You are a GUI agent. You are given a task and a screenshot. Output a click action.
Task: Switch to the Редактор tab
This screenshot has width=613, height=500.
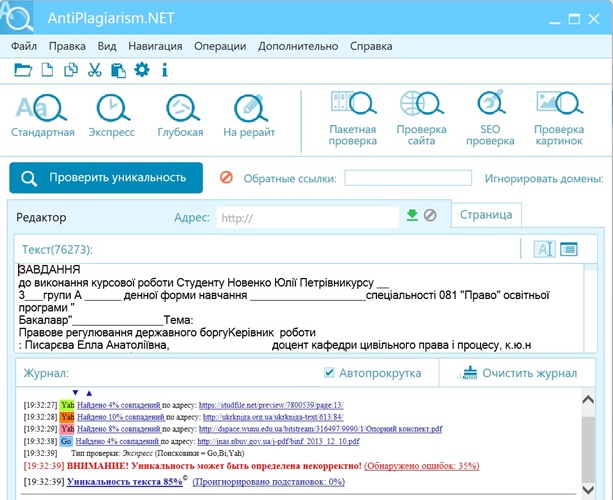(x=41, y=217)
